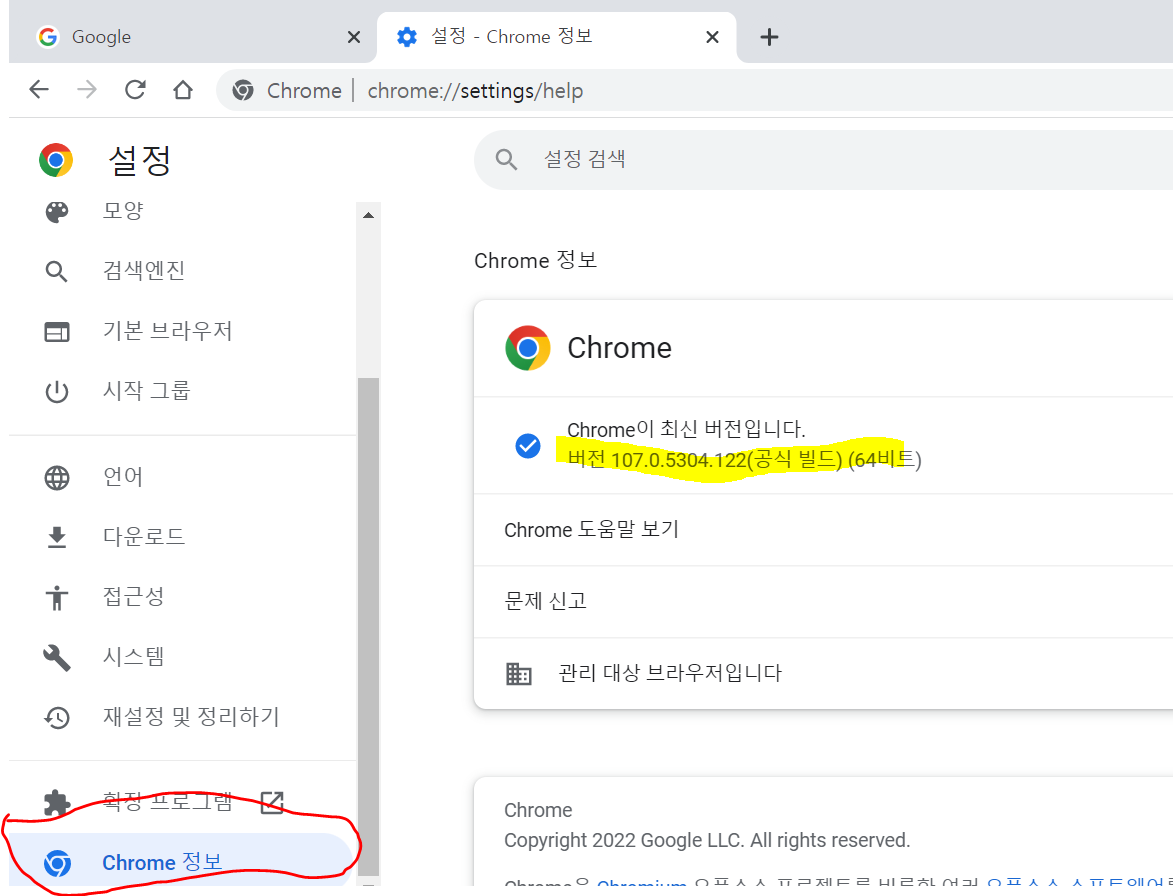Select the 시작 그룹 power icon

click(57, 390)
